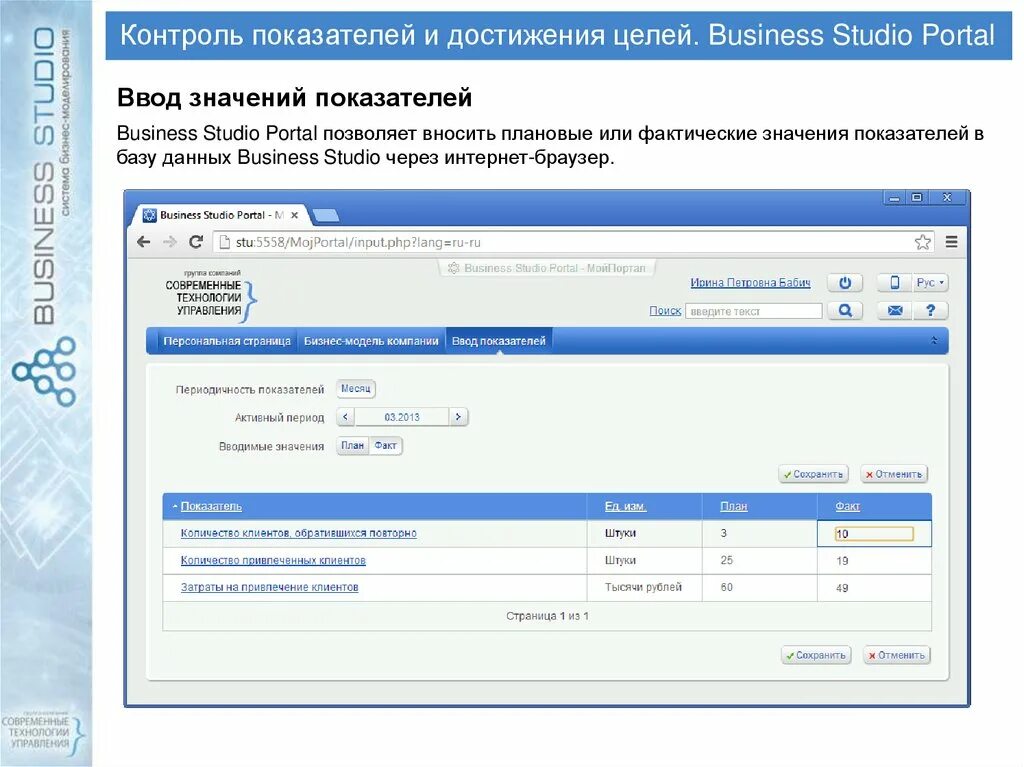Image resolution: width=1024 pixels, height=767 pixels.
Task: Toggle entered values to Факт
Action: tap(385, 446)
